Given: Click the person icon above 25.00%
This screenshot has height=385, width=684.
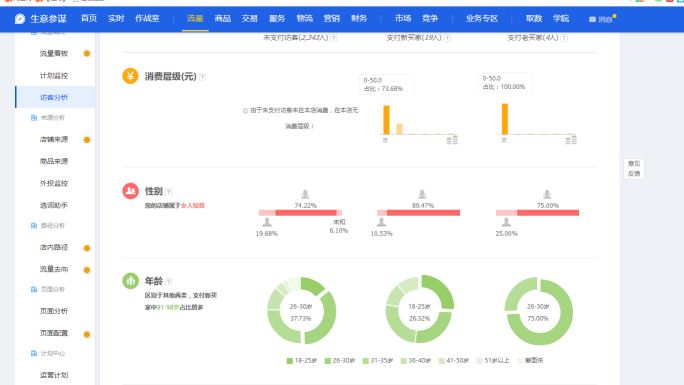Looking at the screenshot, I should point(506,223).
